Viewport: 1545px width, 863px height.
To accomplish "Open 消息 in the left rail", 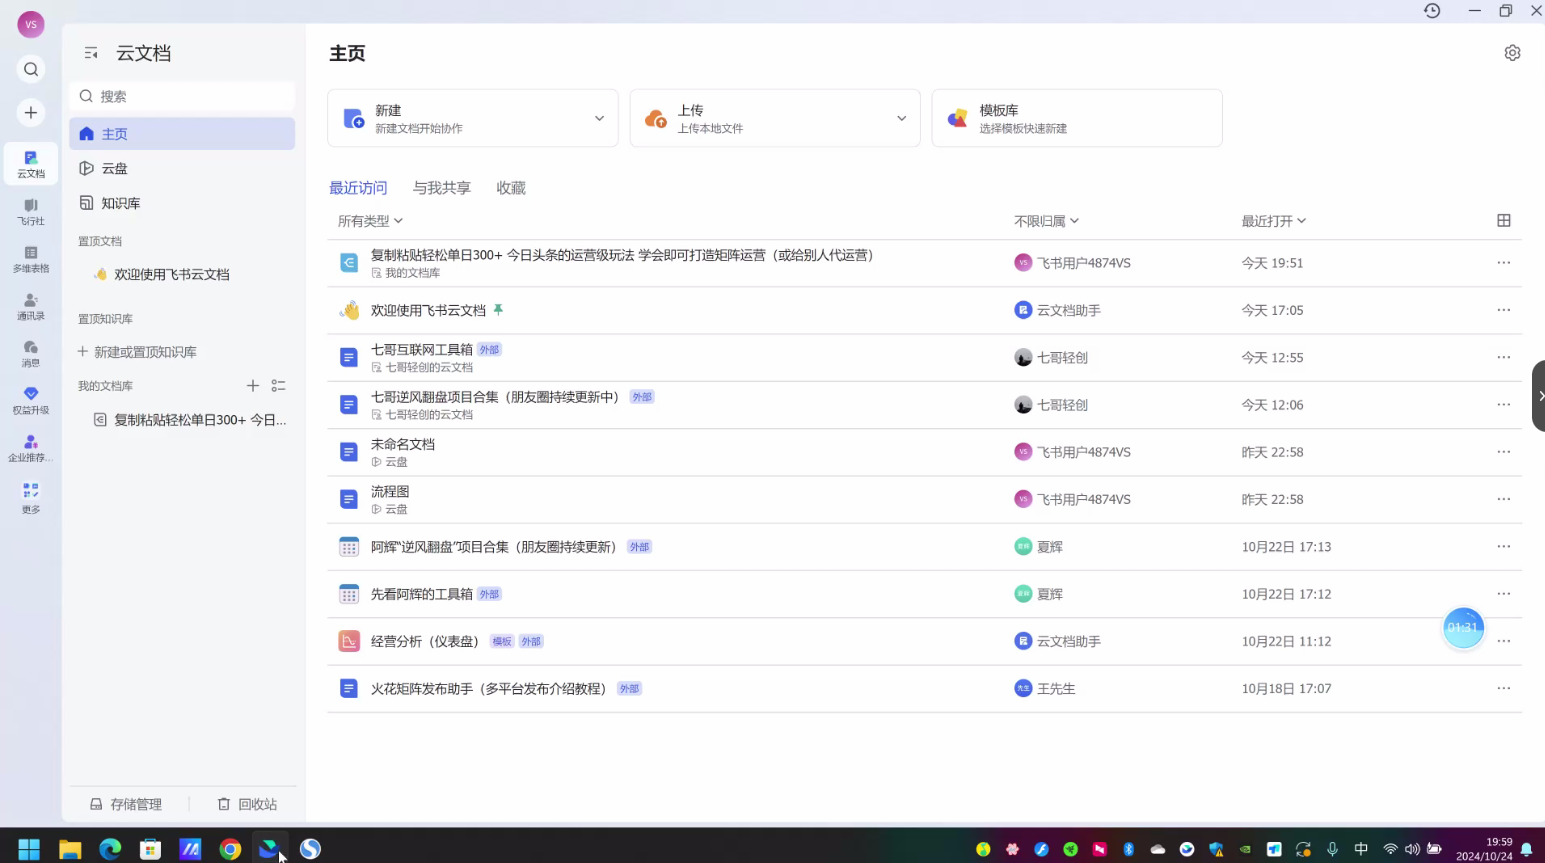I will click(x=31, y=354).
